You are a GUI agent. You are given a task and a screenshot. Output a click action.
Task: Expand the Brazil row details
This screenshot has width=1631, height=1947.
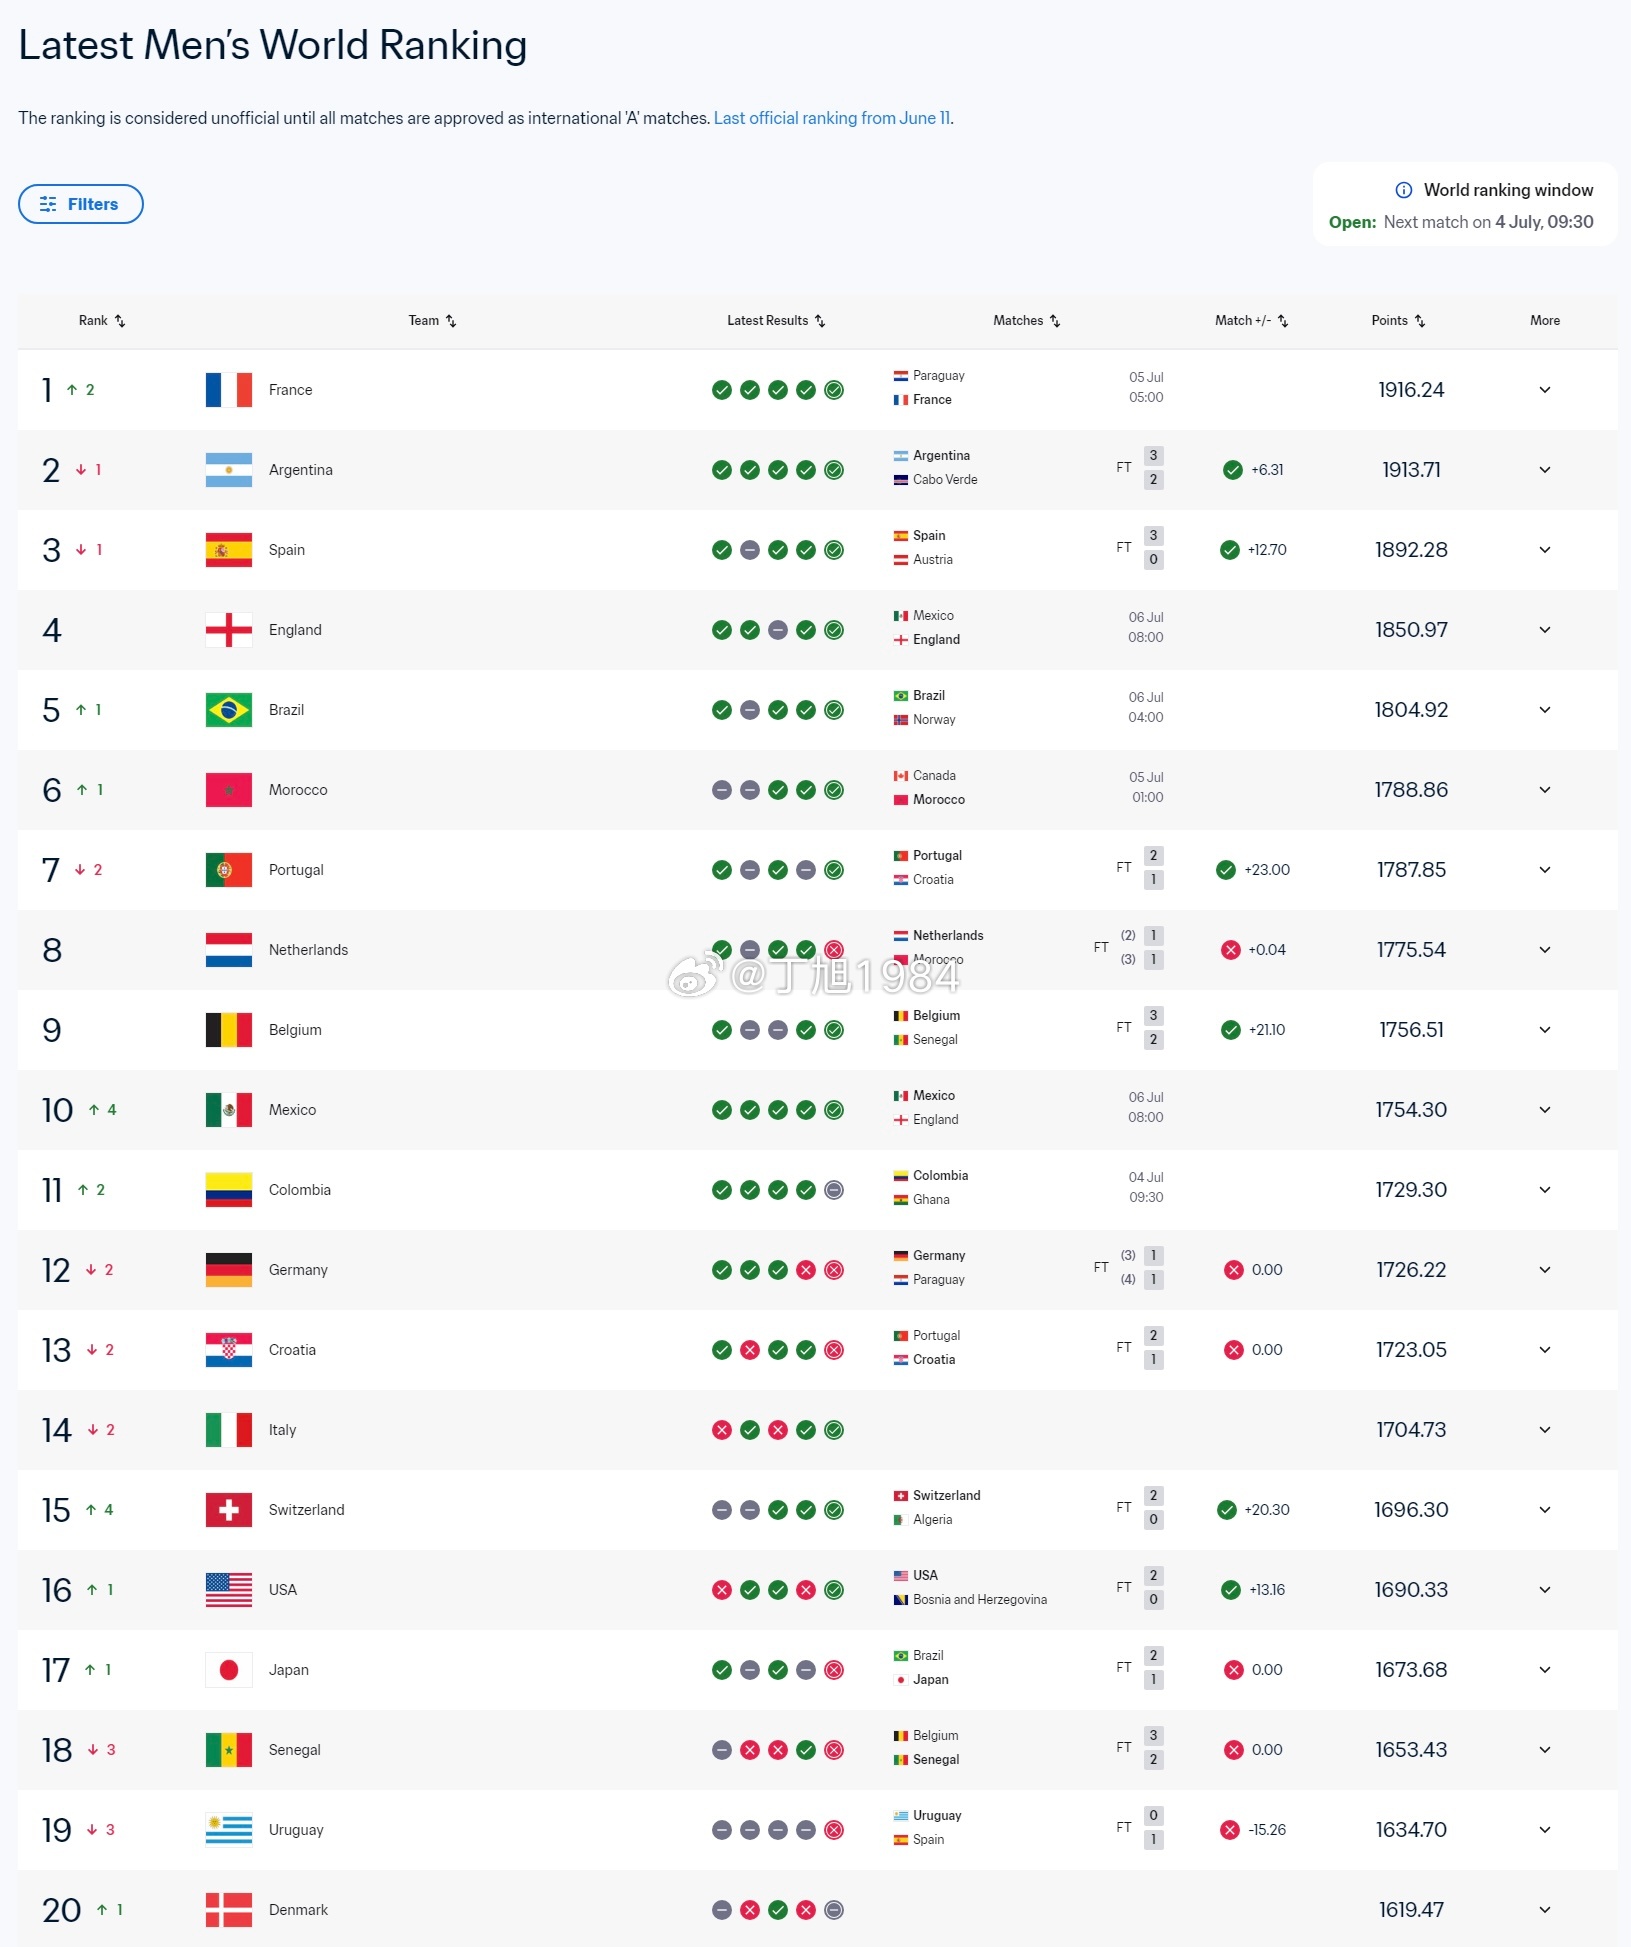(x=1545, y=710)
